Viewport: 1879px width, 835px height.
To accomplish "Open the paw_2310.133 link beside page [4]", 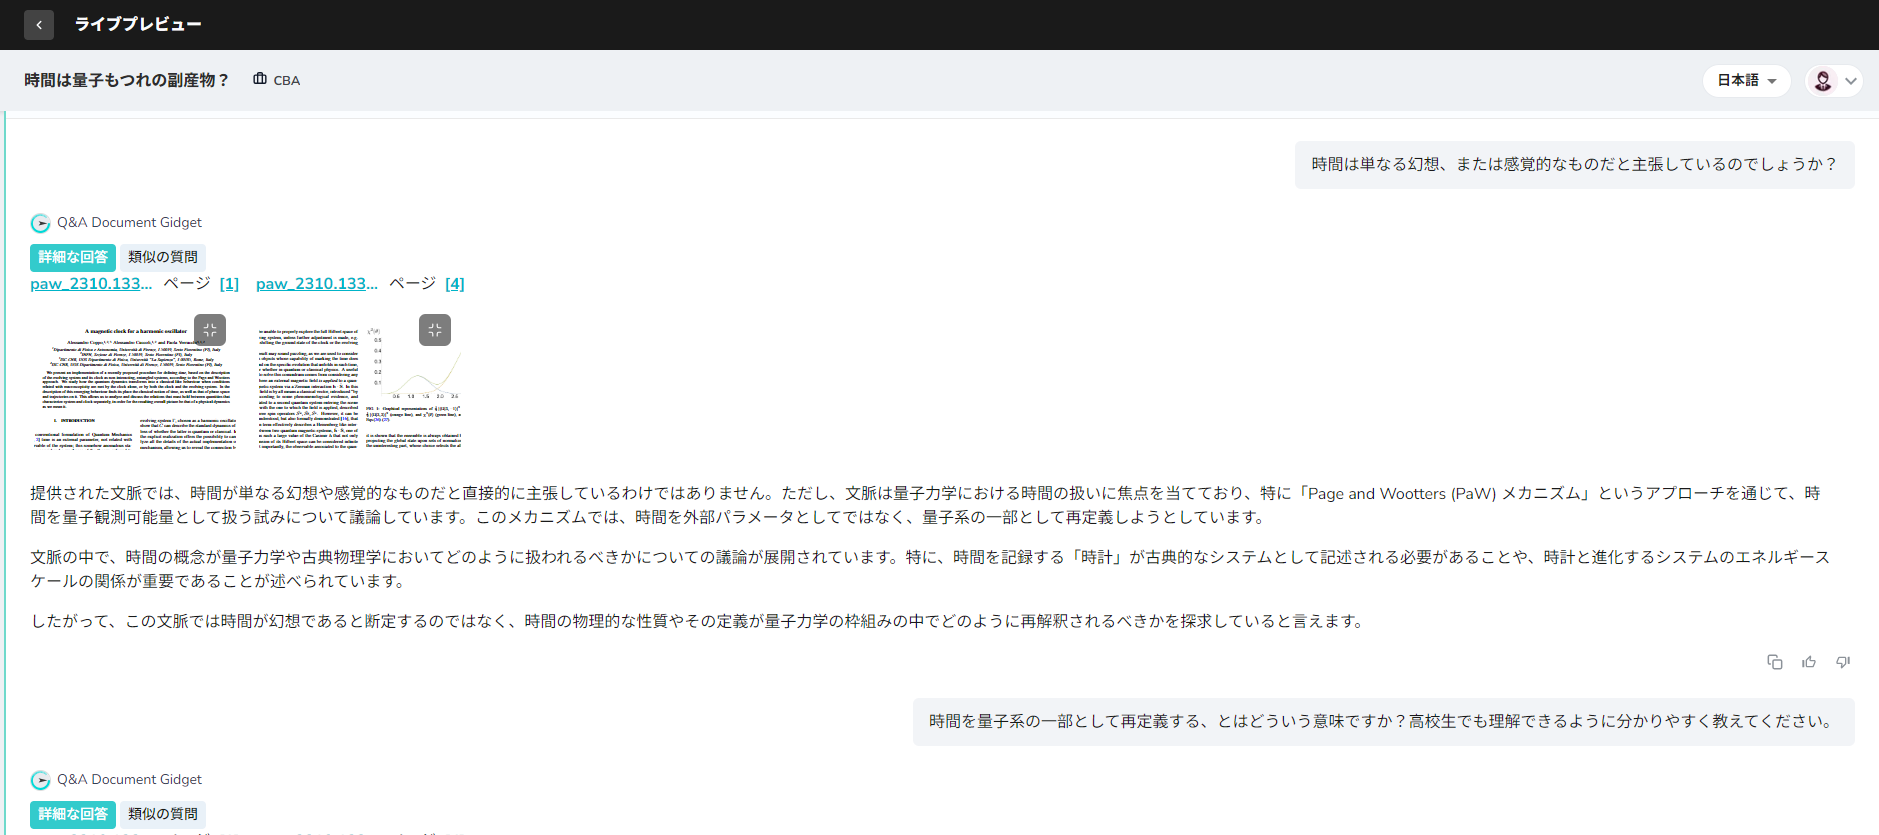I will [x=317, y=284].
